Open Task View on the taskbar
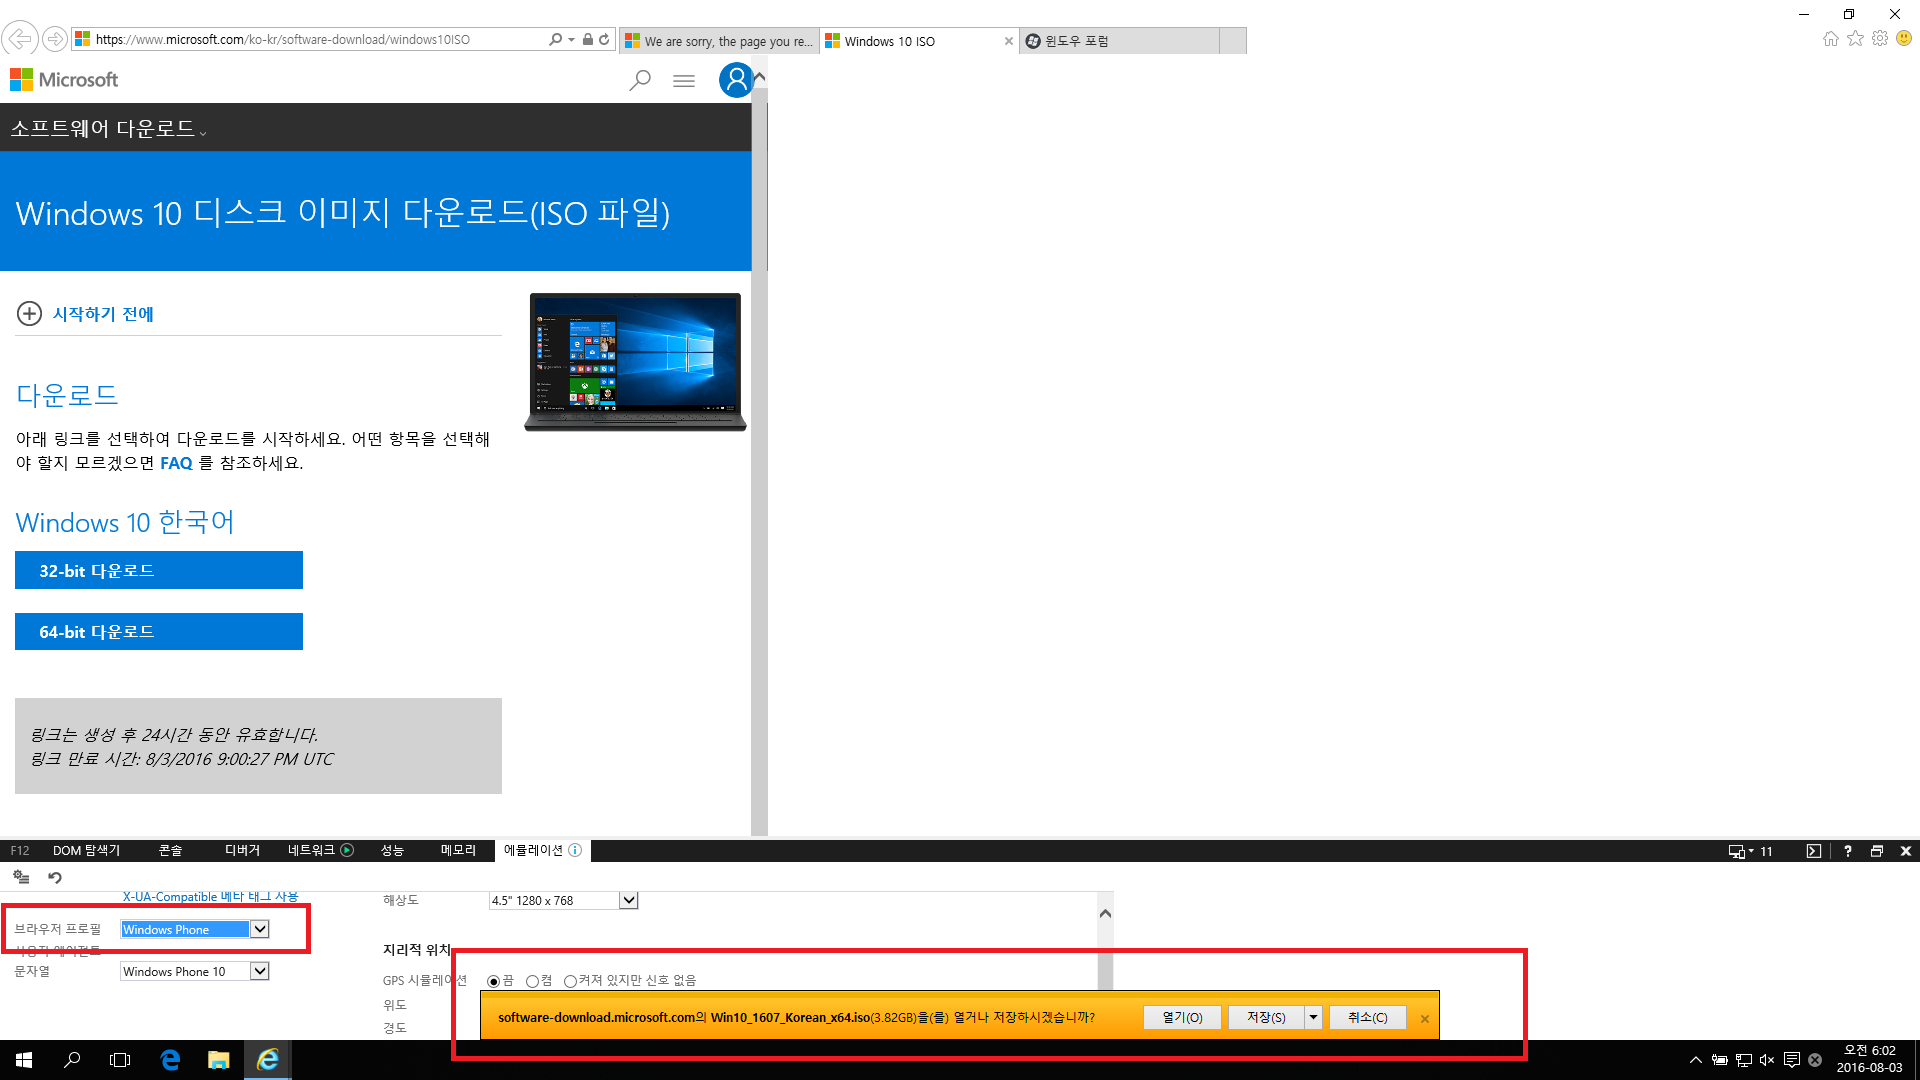1920x1080 pixels. point(120,1060)
